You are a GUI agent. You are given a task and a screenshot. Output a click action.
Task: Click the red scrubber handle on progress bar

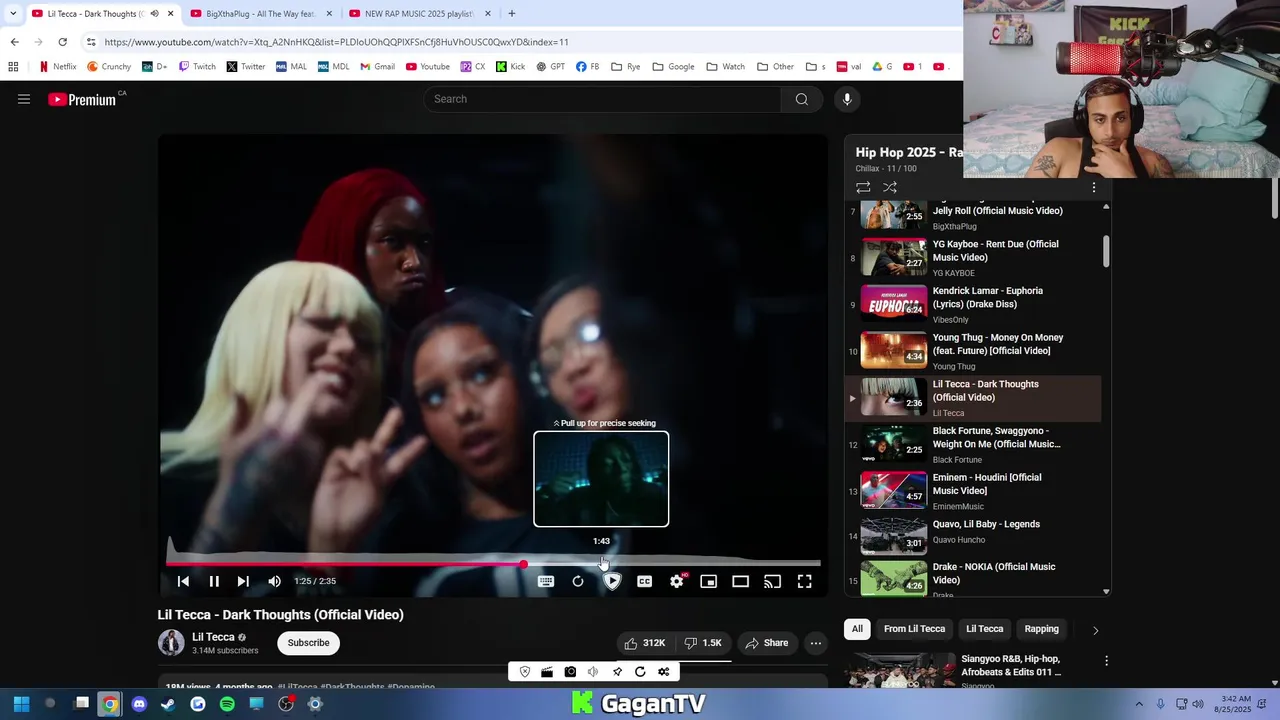coord(523,564)
